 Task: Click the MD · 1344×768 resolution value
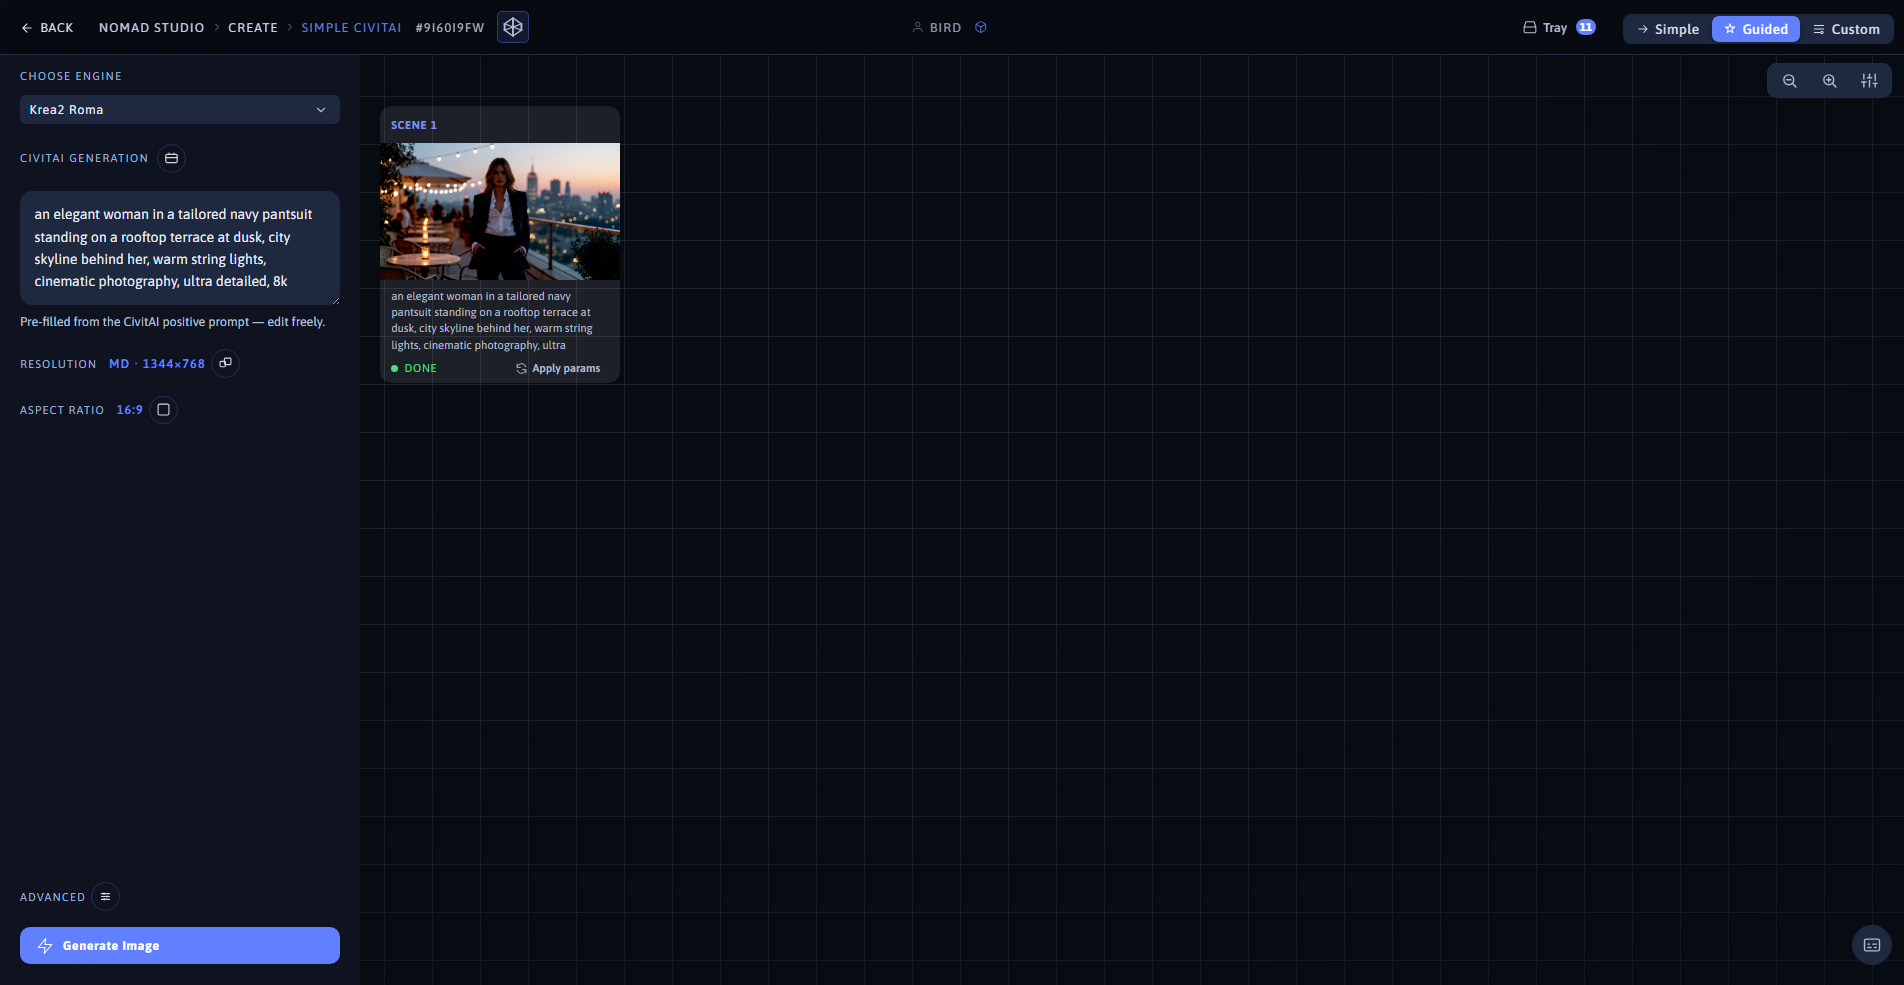tap(157, 364)
